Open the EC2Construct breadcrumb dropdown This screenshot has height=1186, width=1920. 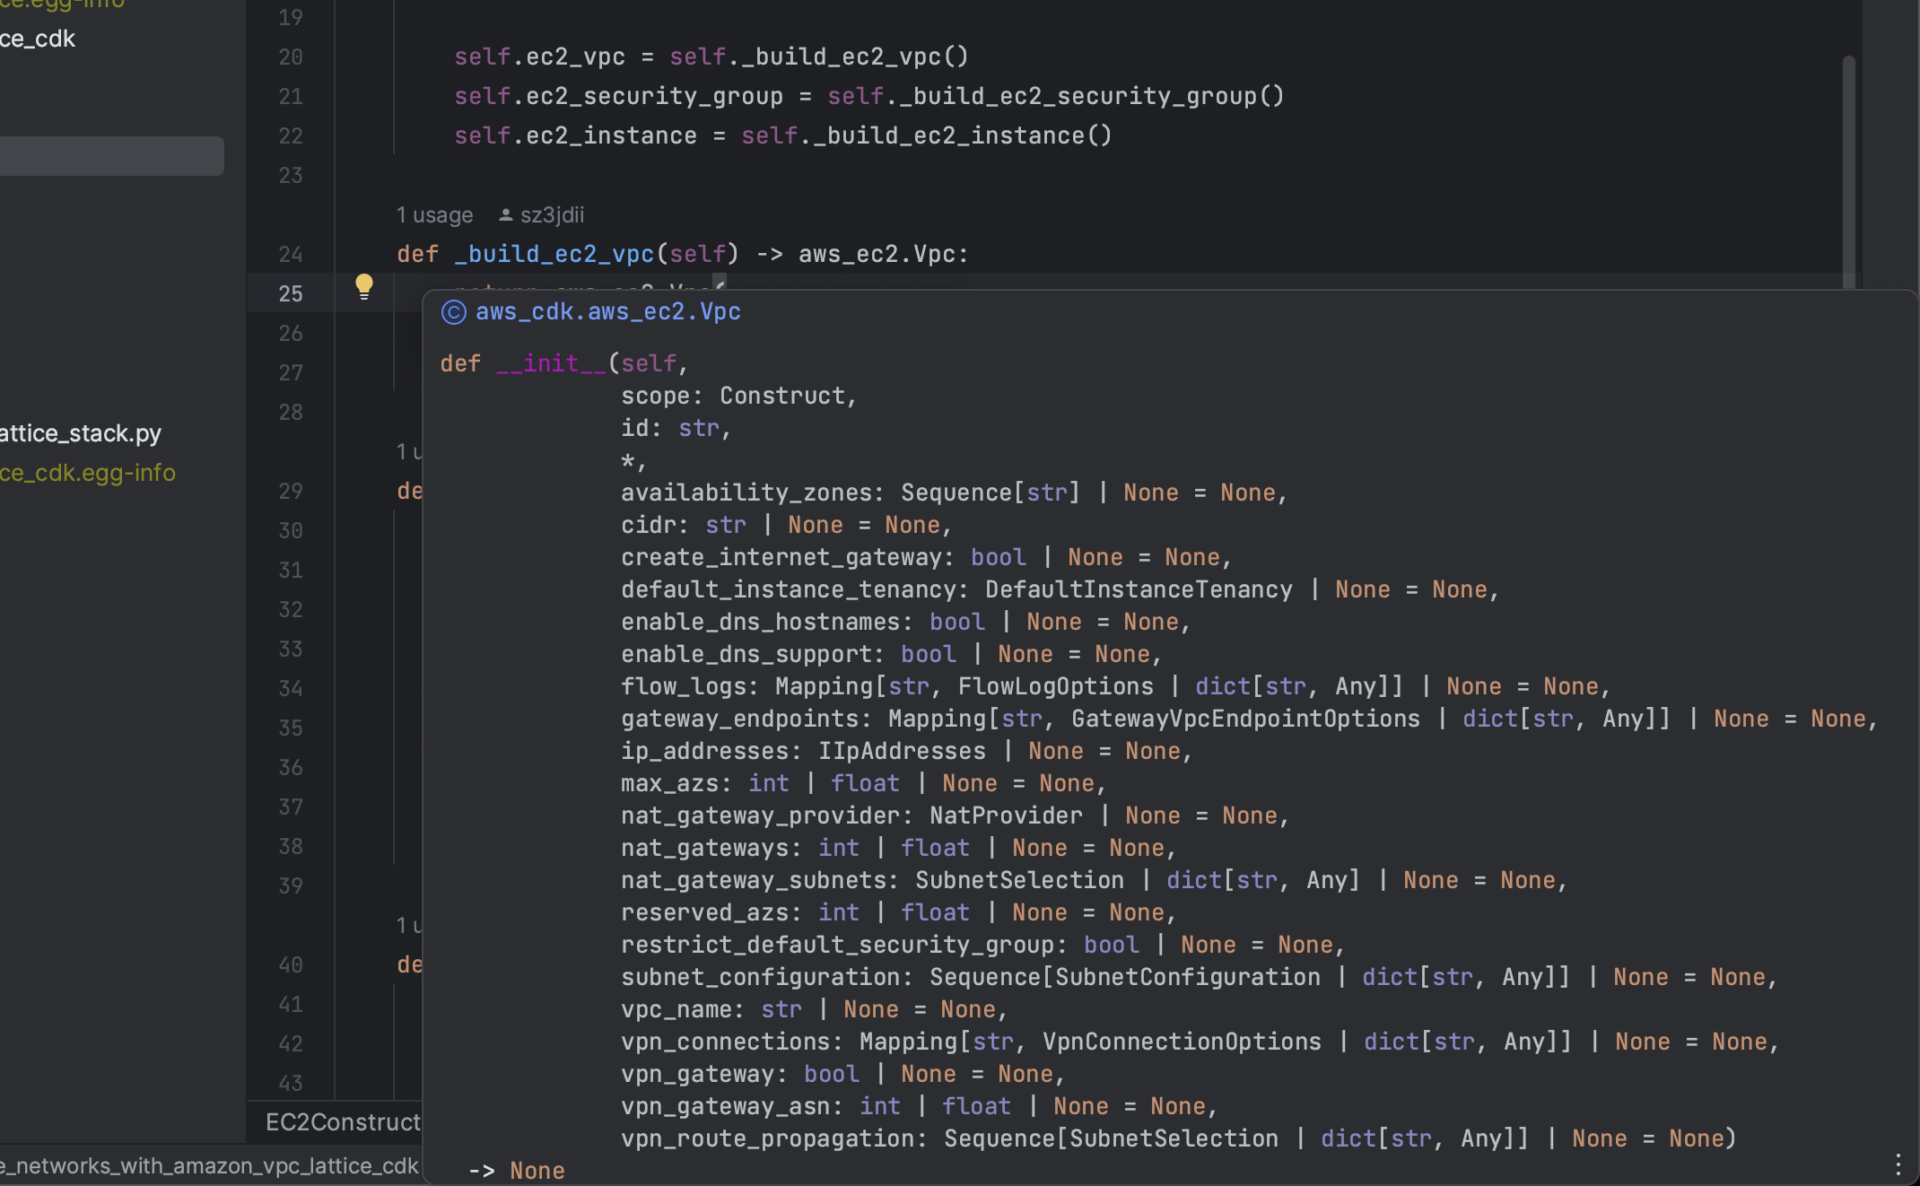[x=342, y=1122]
